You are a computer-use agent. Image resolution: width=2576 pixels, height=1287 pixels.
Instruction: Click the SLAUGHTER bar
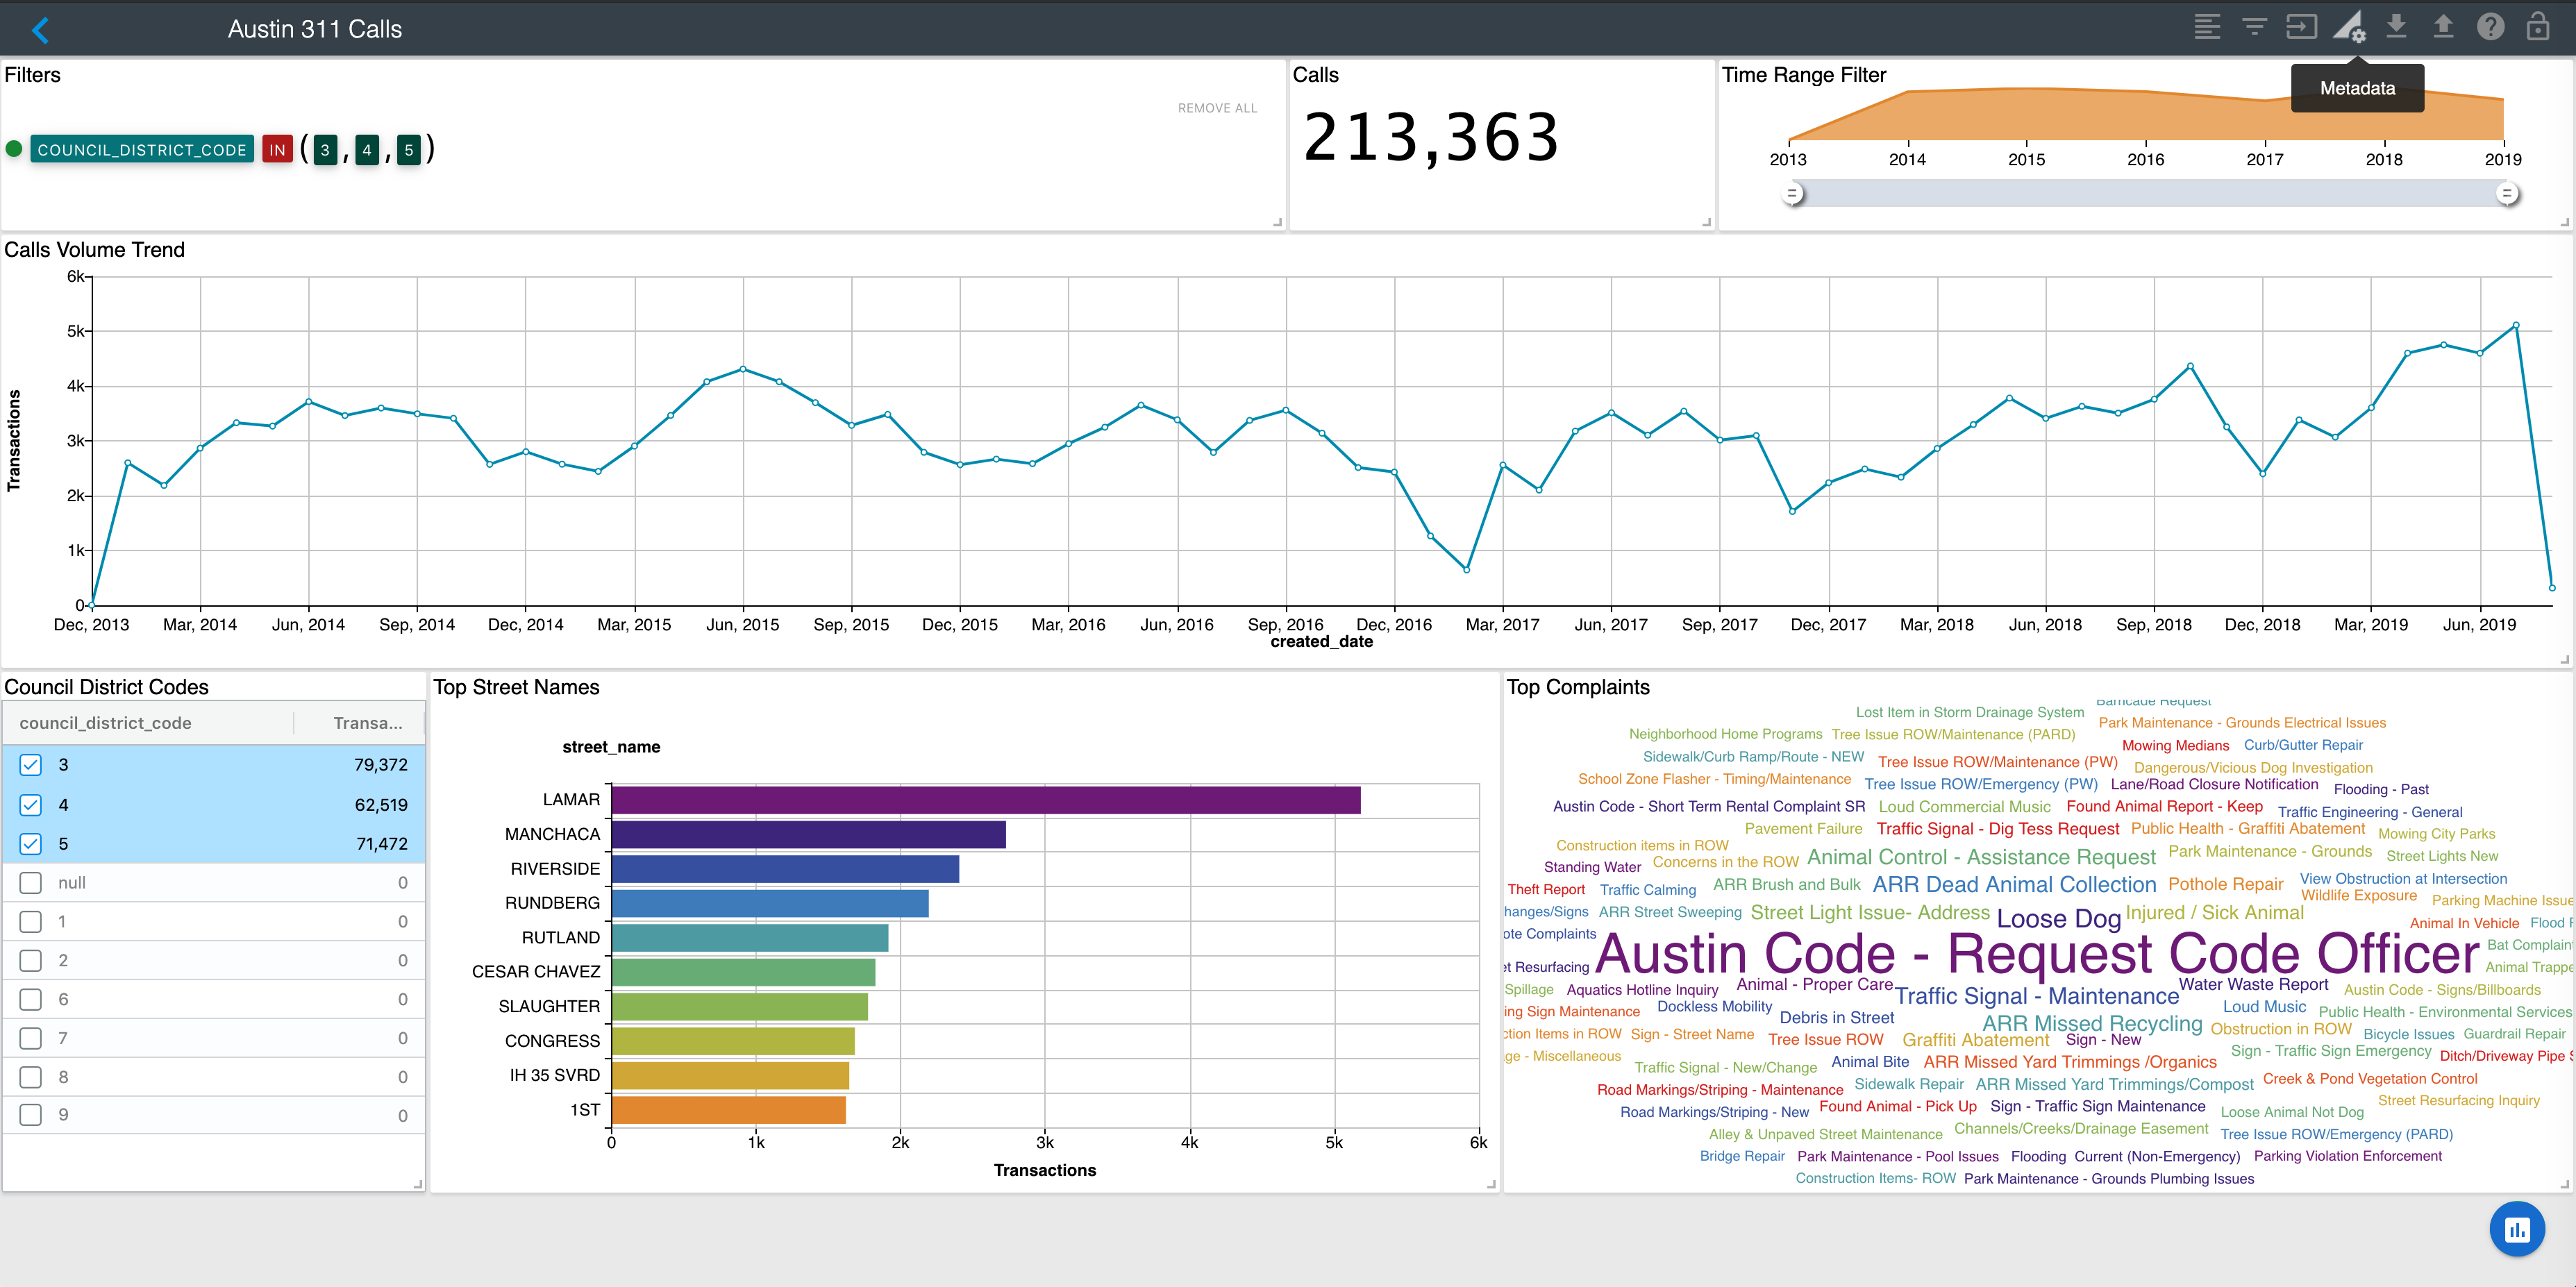pos(740,1007)
